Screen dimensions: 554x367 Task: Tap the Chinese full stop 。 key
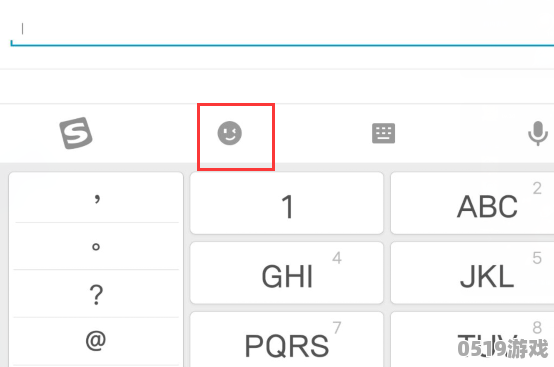[96, 246]
